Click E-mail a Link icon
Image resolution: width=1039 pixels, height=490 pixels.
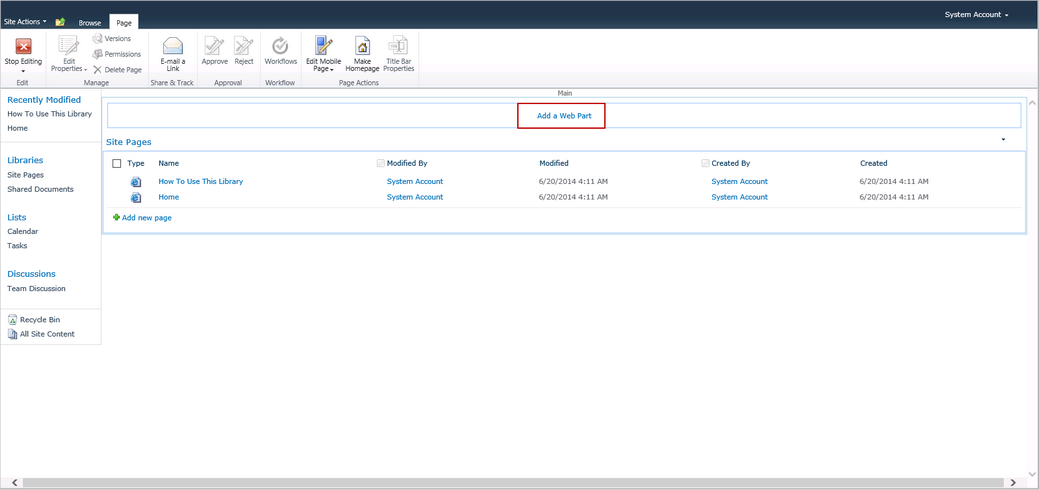pyautogui.click(x=173, y=46)
